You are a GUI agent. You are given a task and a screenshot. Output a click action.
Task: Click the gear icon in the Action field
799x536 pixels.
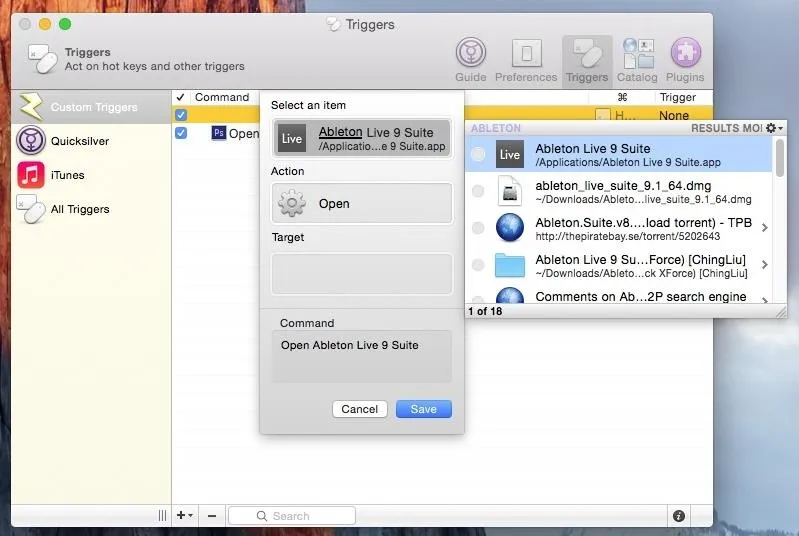click(291, 203)
